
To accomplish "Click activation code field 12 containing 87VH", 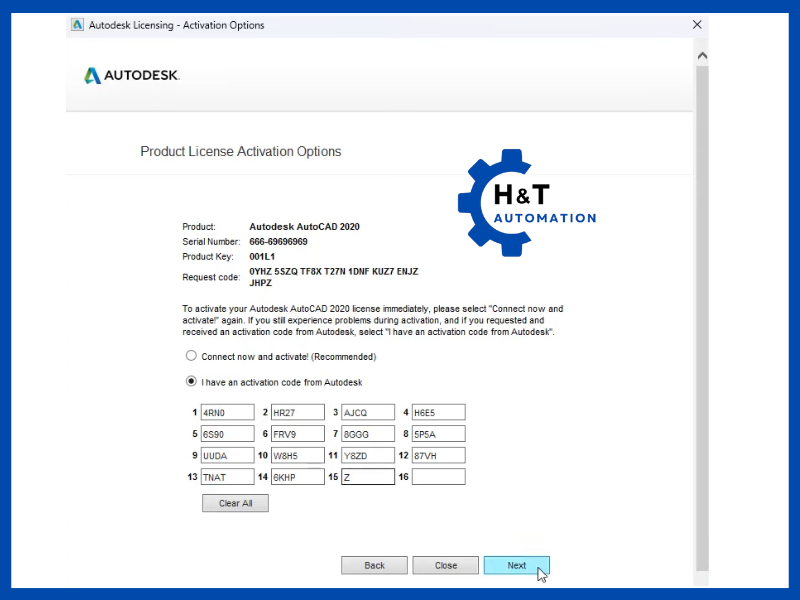I will [438, 456].
